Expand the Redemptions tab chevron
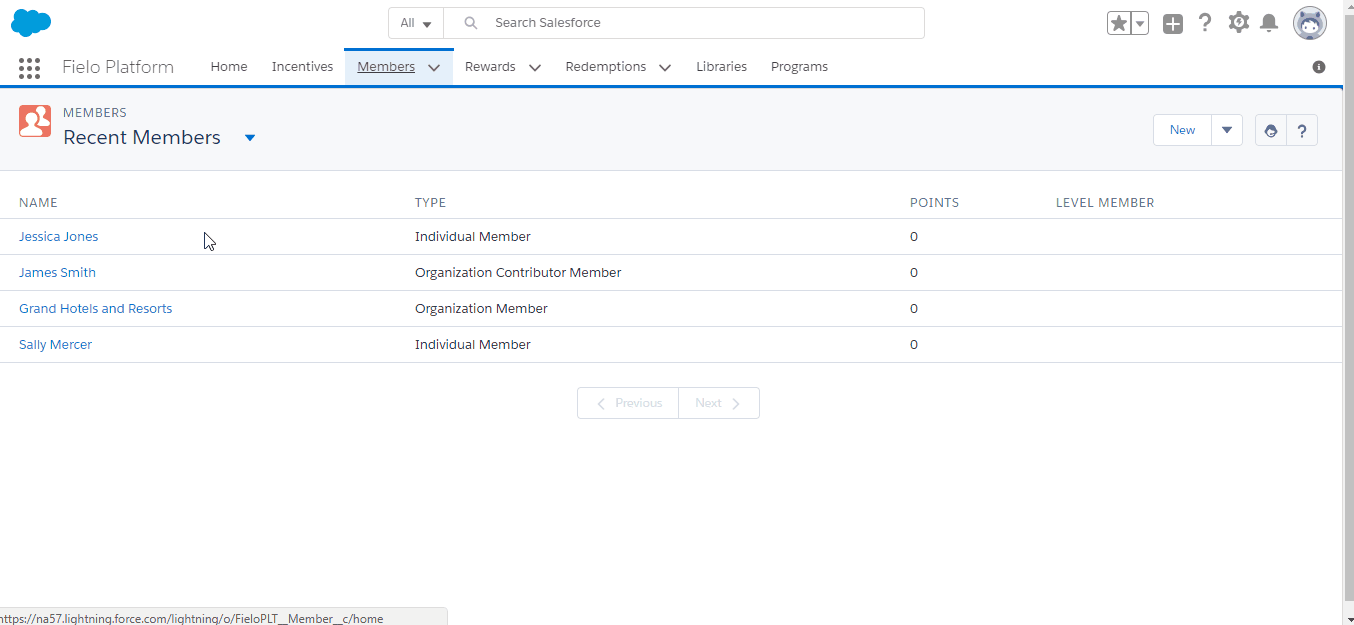 (665, 67)
